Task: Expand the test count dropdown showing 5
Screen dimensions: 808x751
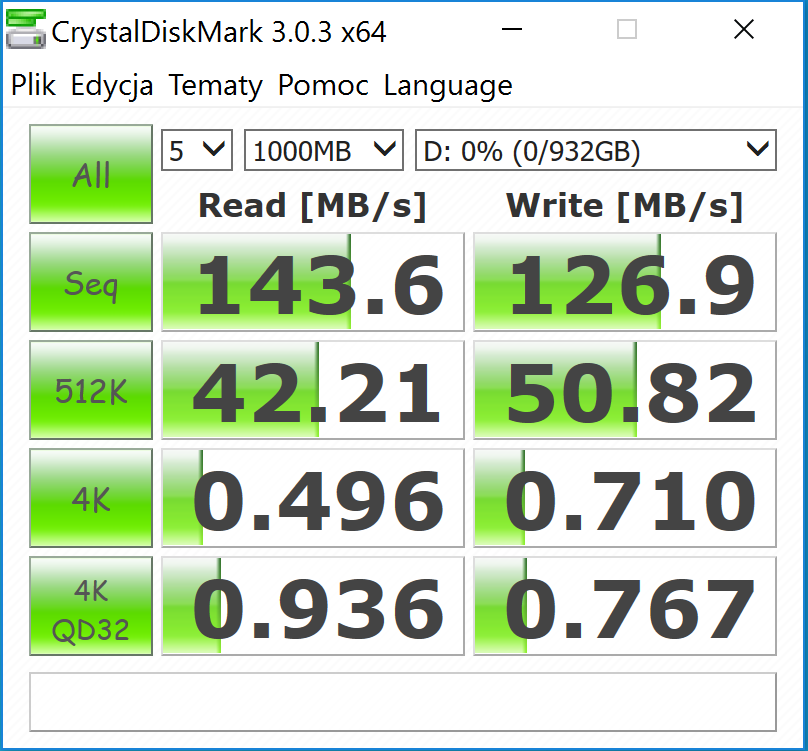Action: (x=197, y=150)
